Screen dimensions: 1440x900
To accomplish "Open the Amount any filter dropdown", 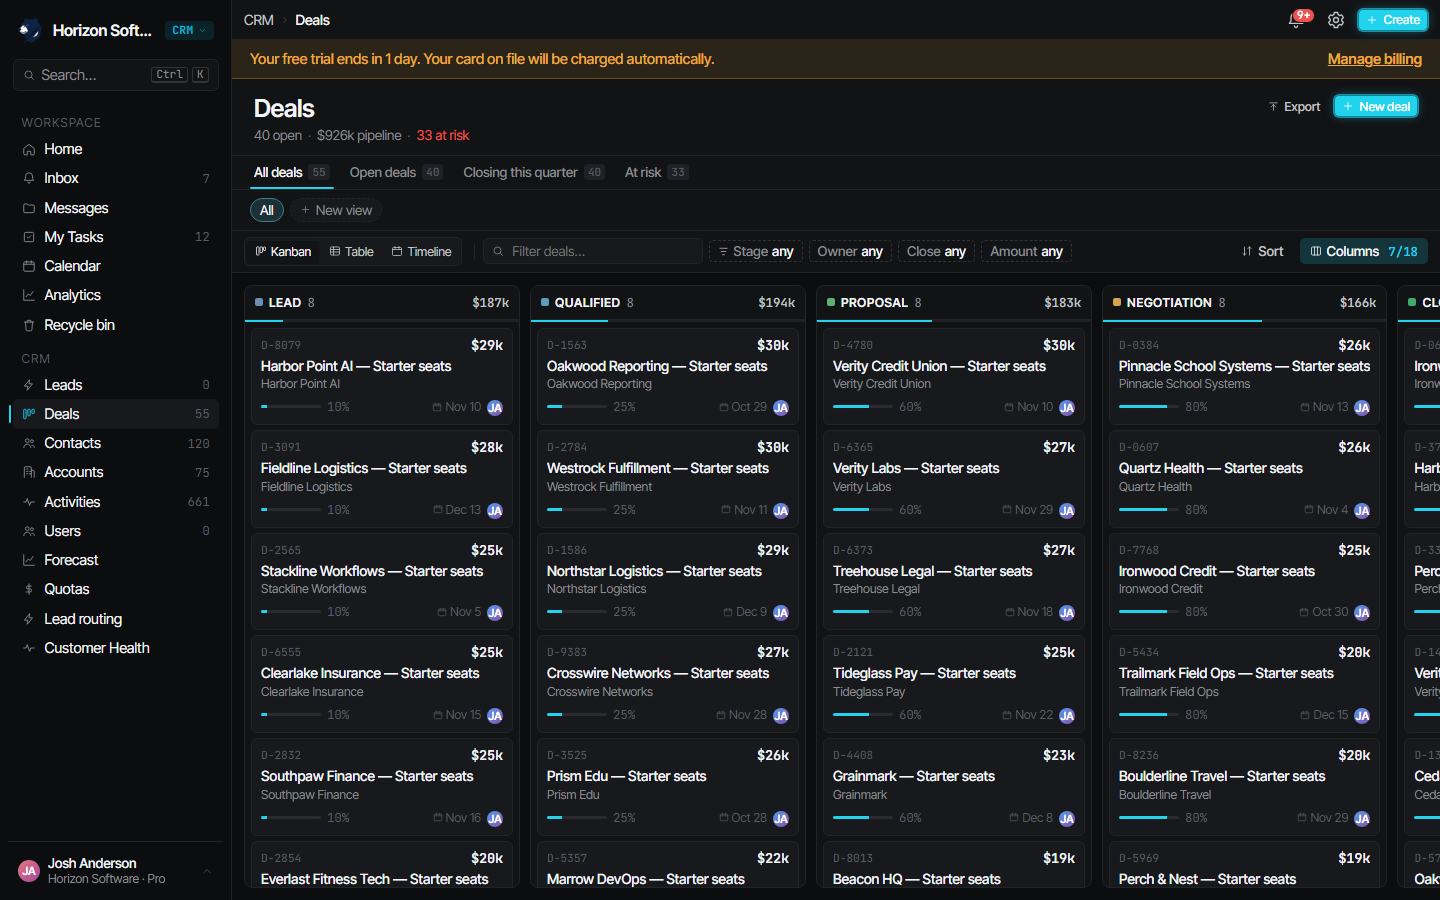I will (x=1026, y=252).
